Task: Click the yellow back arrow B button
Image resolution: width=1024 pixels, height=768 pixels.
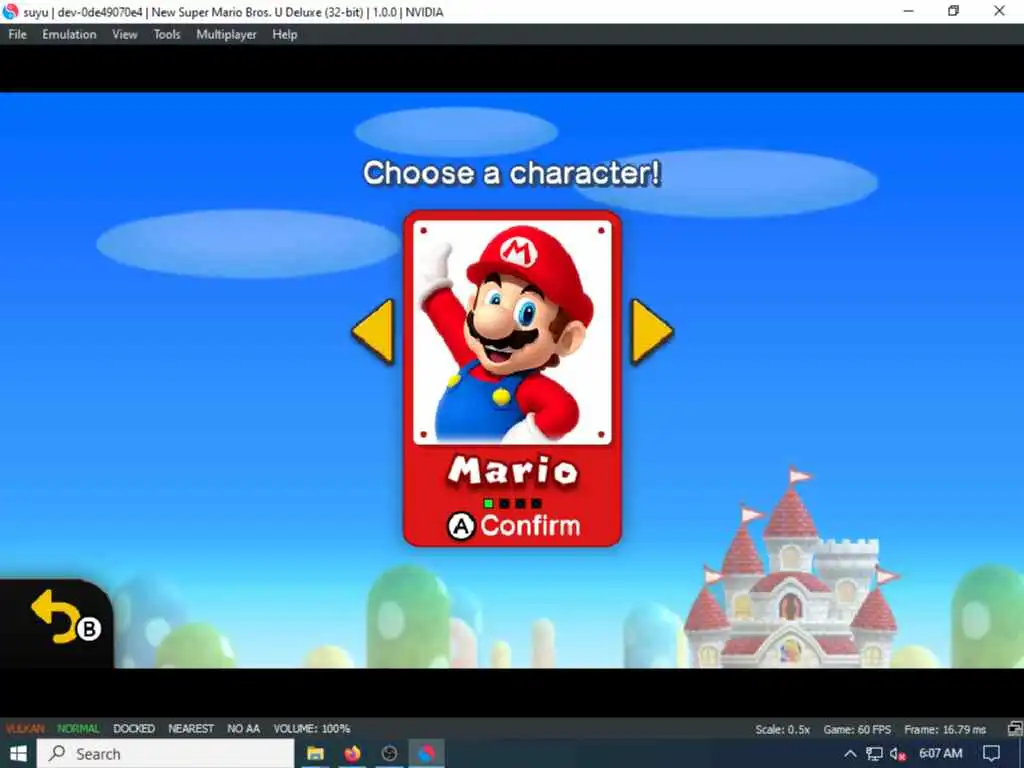Action: (x=65, y=618)
